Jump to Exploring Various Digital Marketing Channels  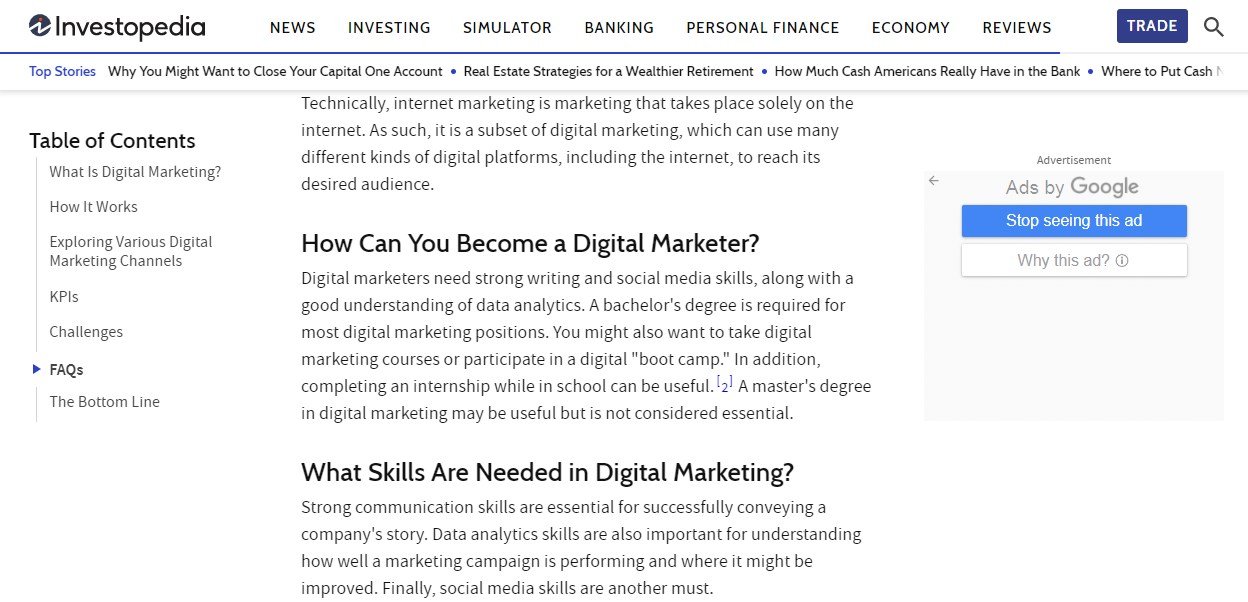[131, 252]
